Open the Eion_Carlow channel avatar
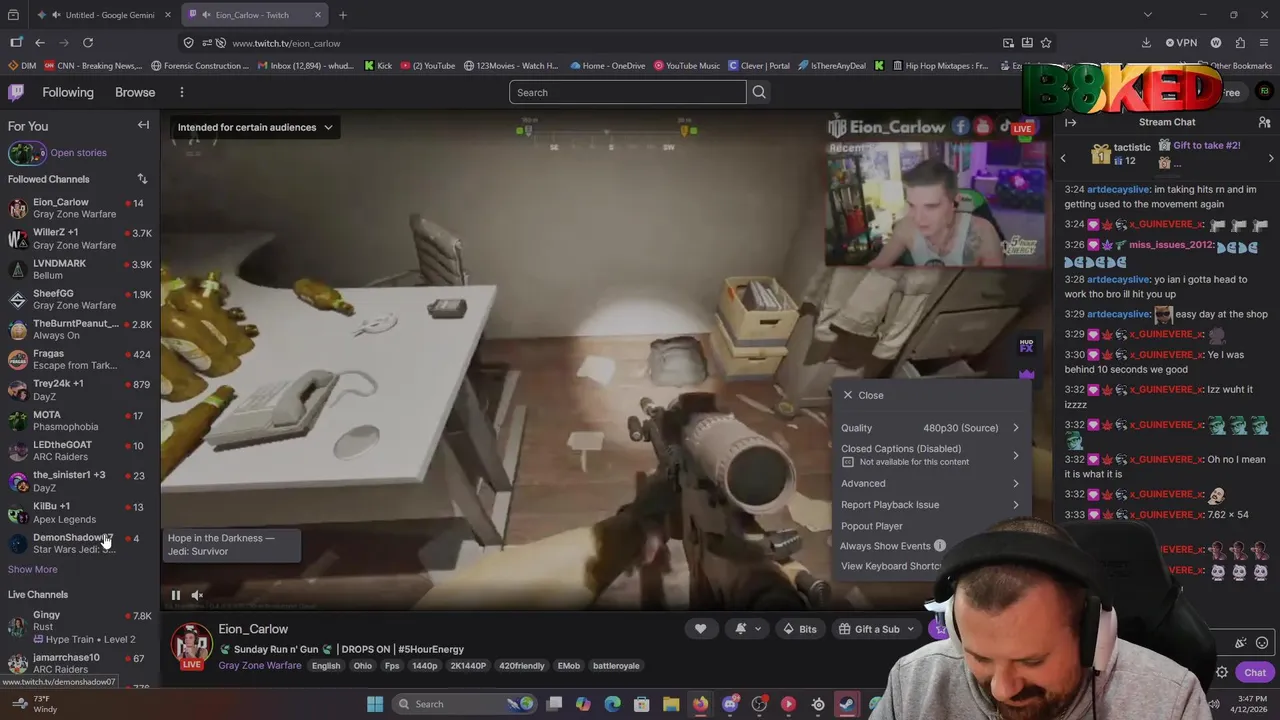 (x=191, y=645)
